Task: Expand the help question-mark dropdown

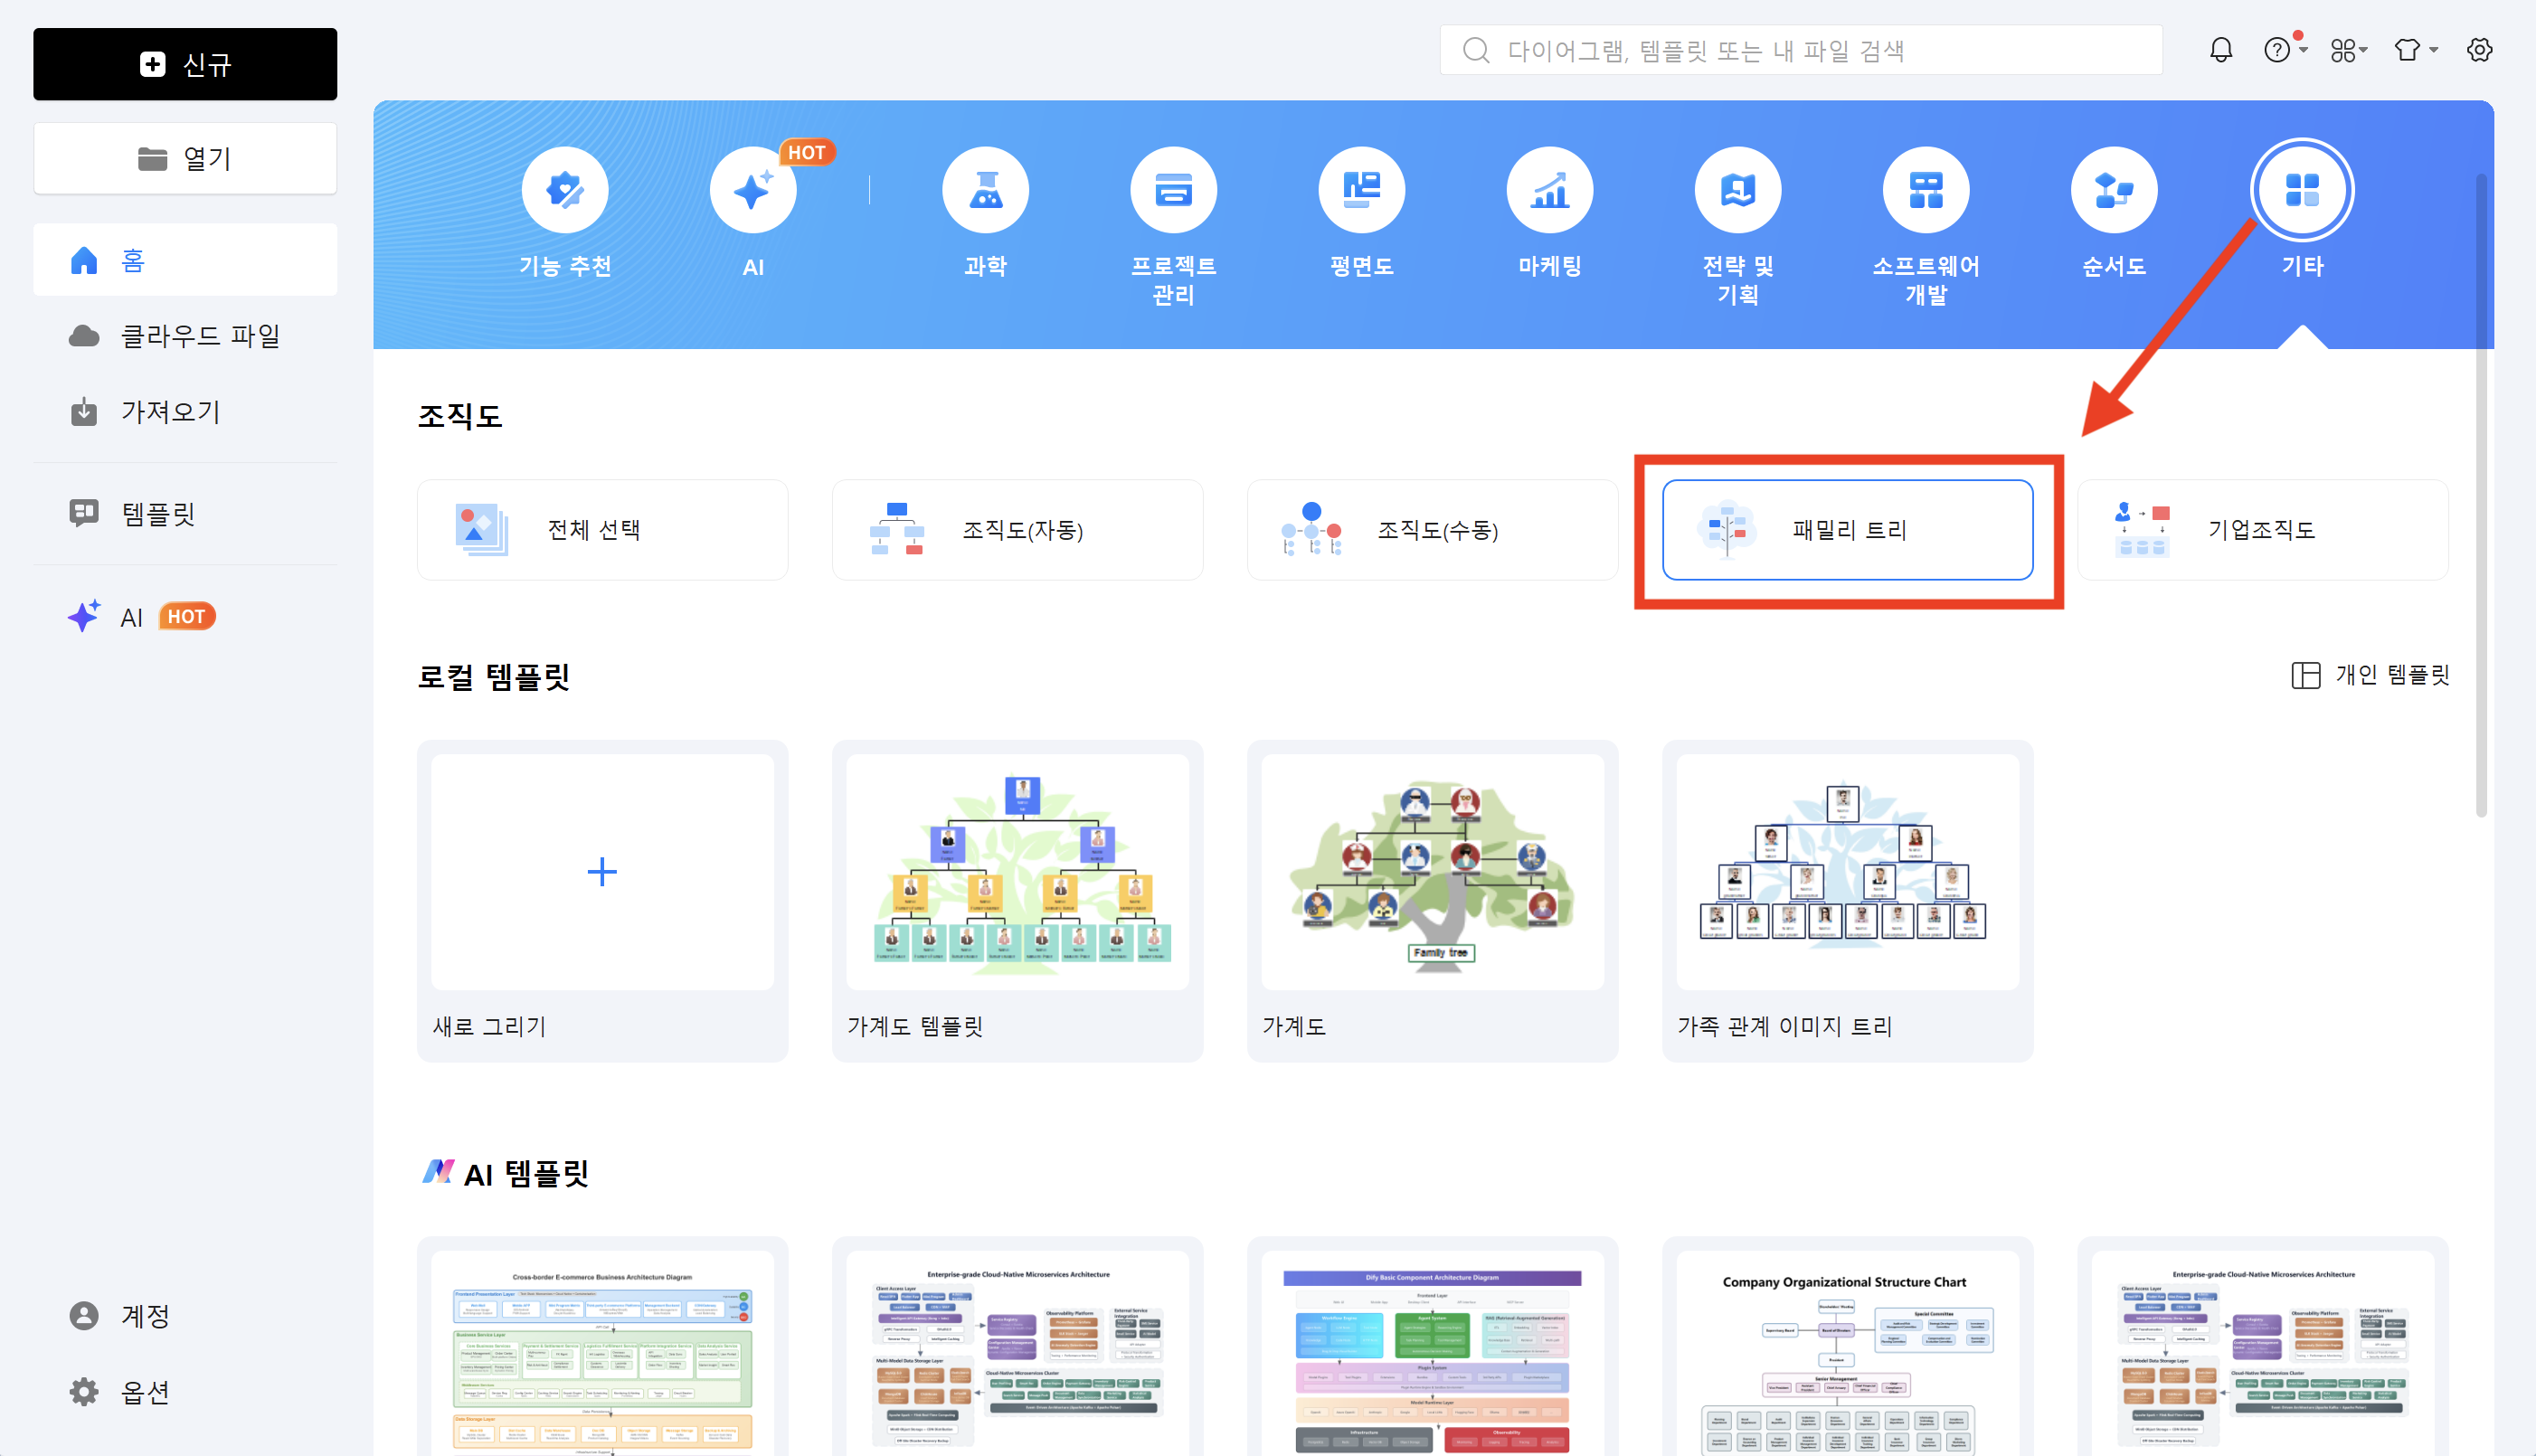Action: (2284, 50)
